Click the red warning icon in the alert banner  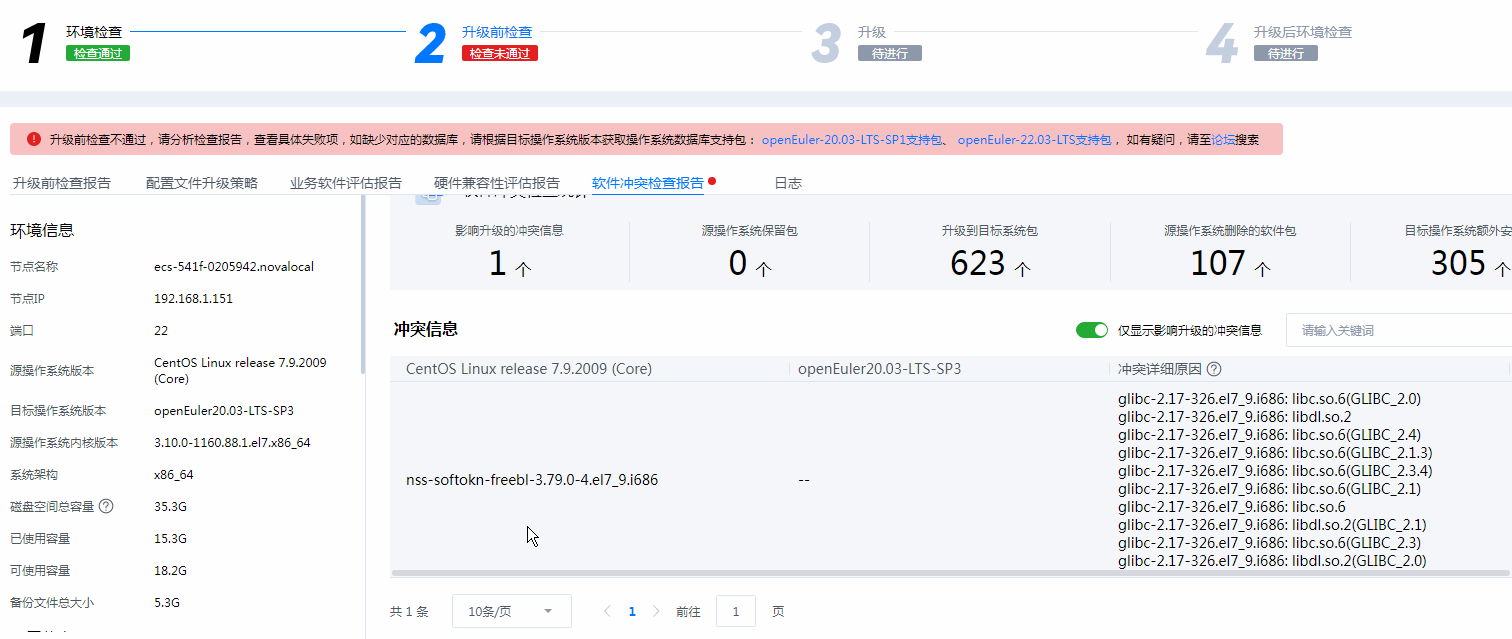pos(34,139)
